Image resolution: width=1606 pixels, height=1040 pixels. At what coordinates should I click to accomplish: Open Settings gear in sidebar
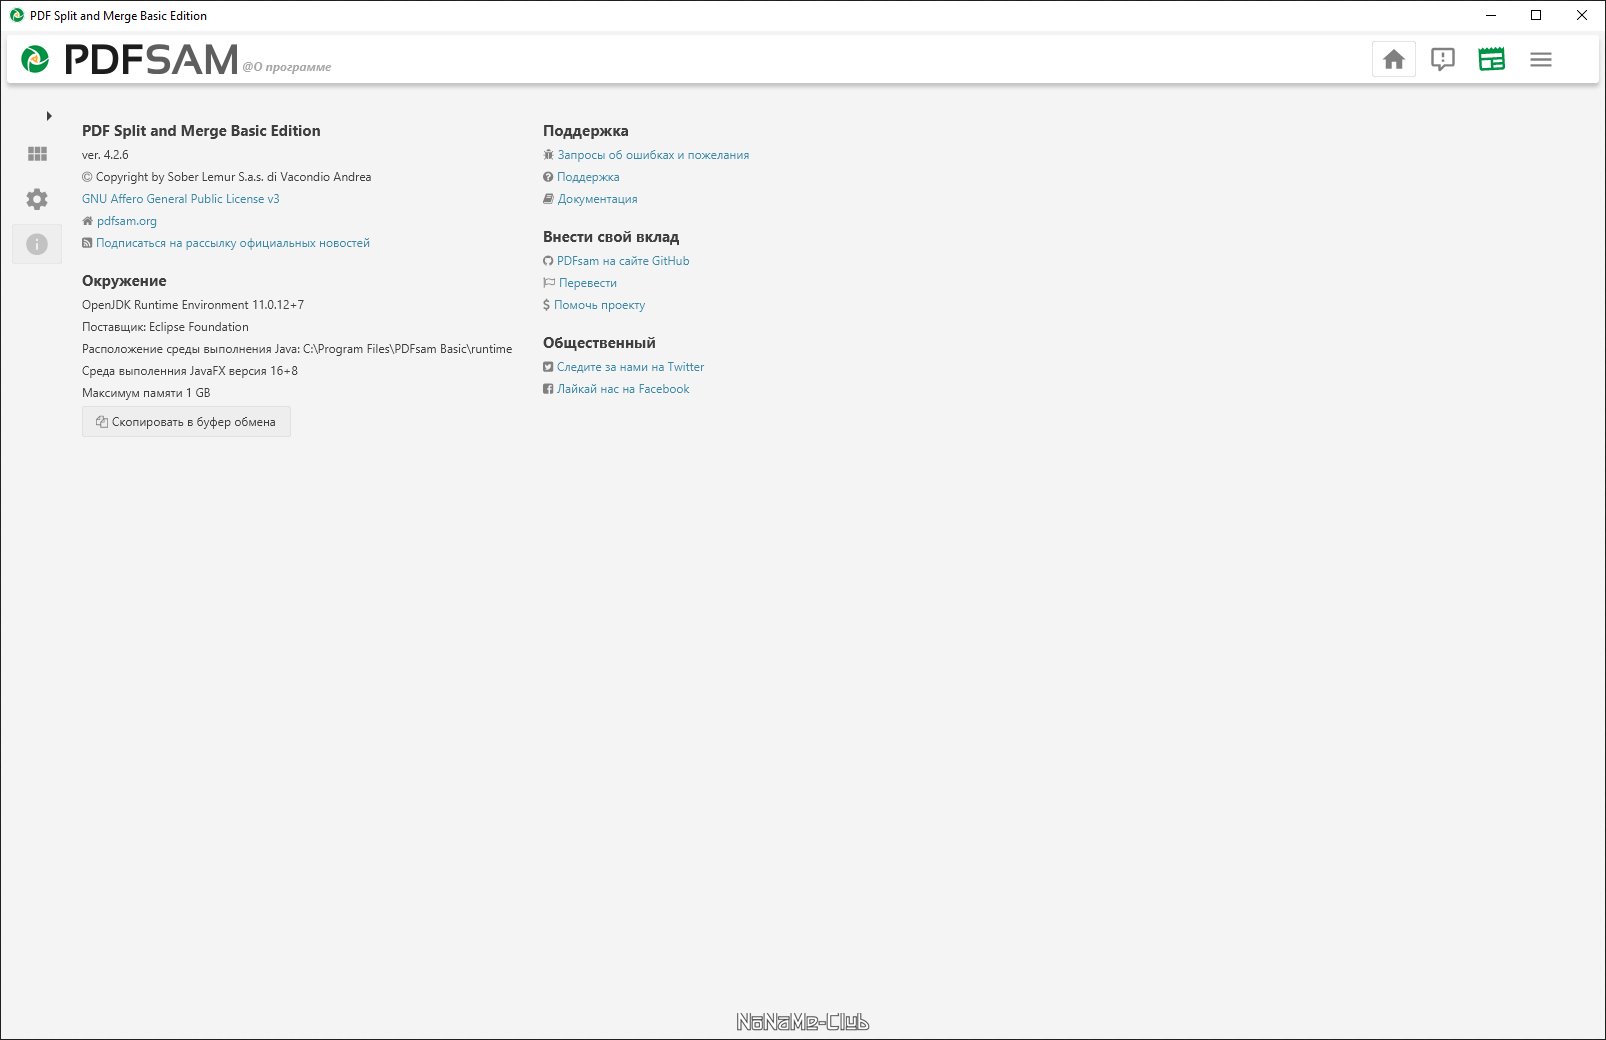(x=37, y=199)
